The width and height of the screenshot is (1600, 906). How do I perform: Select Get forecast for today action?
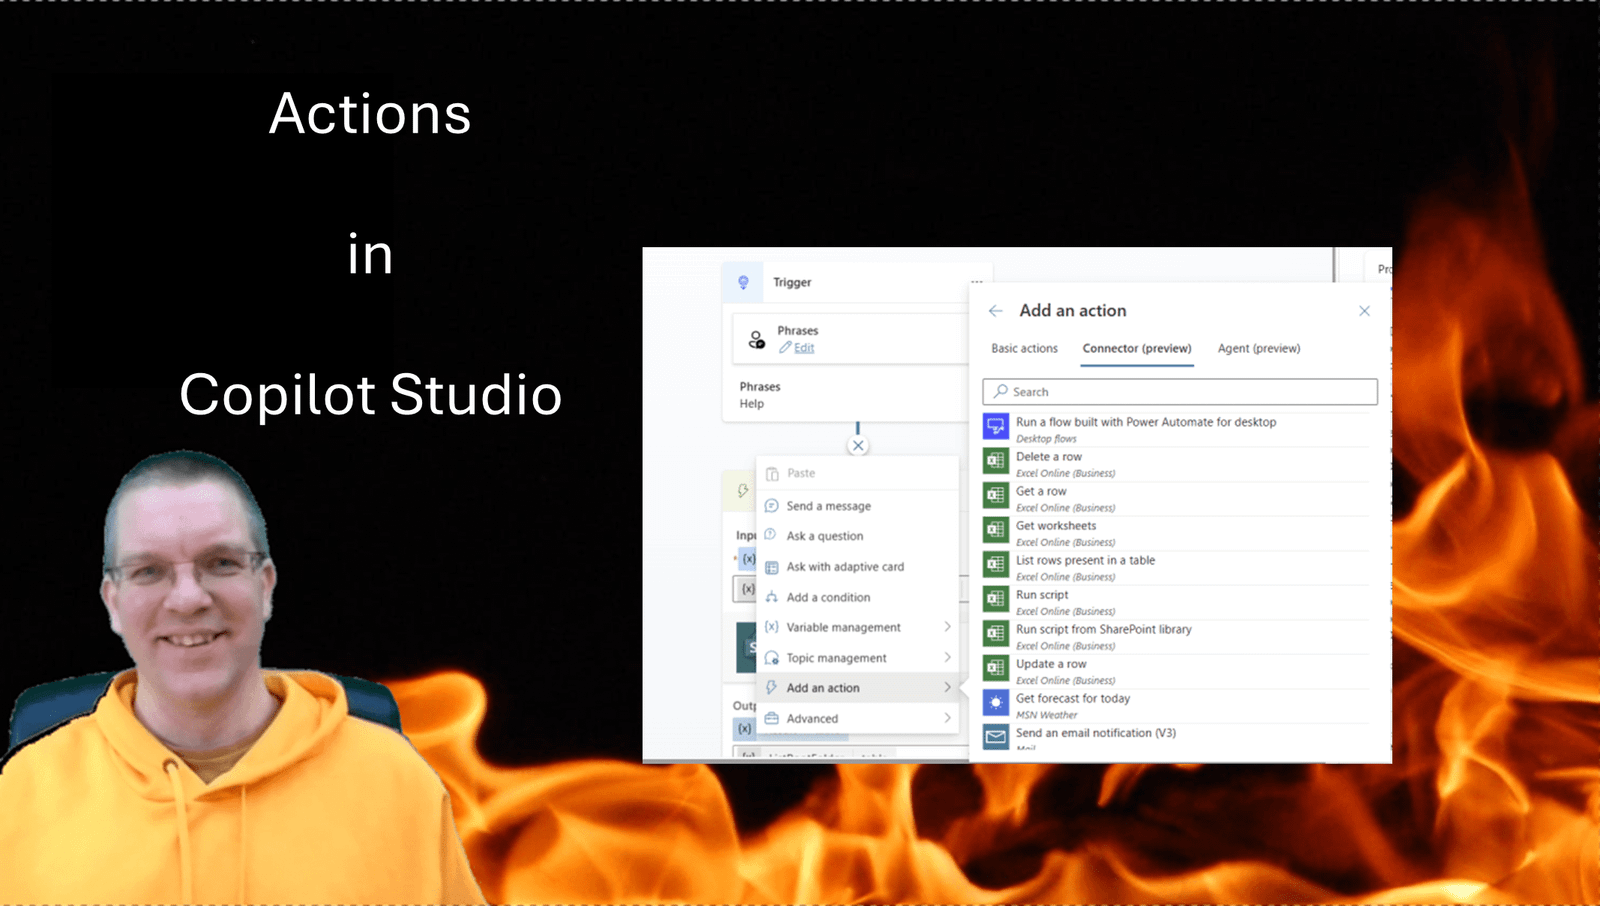[x=1073, y=699]
